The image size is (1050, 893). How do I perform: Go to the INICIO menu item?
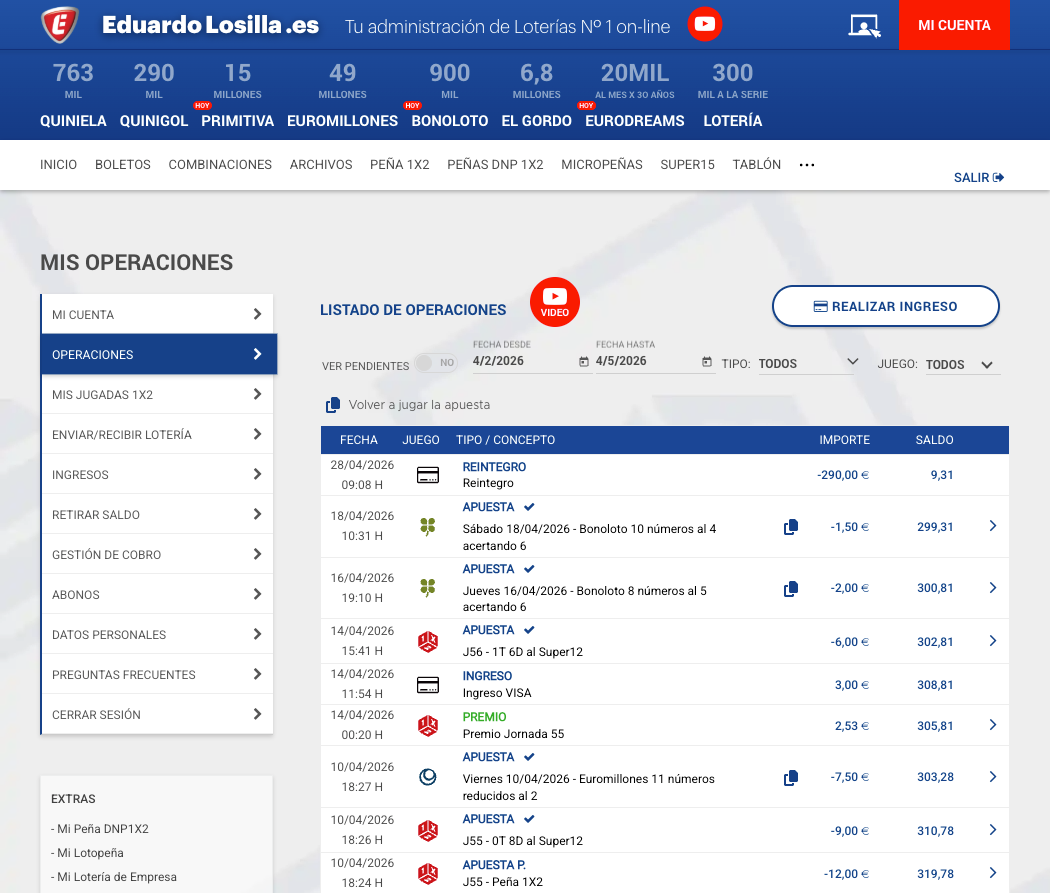(x=58, y=165)
